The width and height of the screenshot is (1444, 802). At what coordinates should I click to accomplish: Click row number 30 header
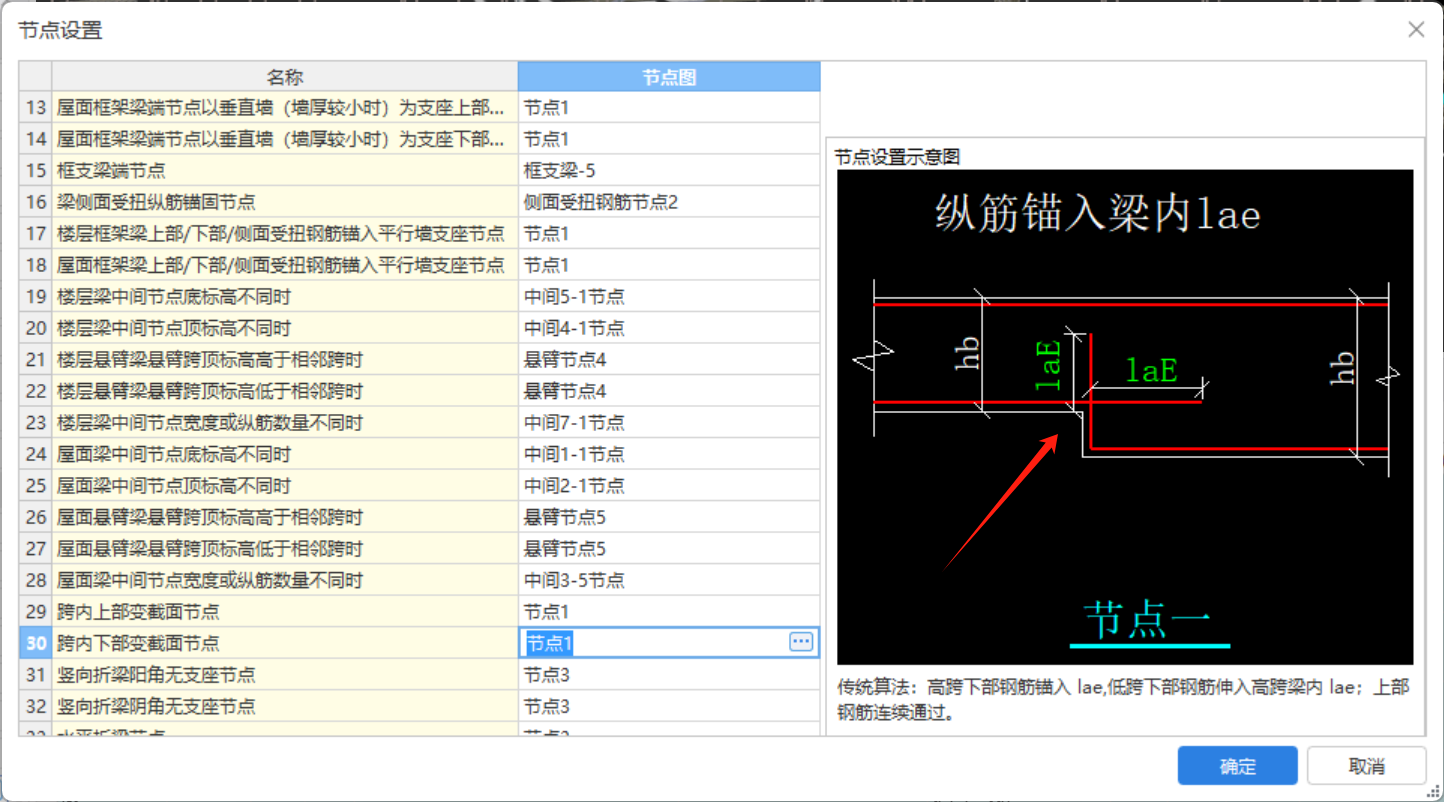point(36,643)
